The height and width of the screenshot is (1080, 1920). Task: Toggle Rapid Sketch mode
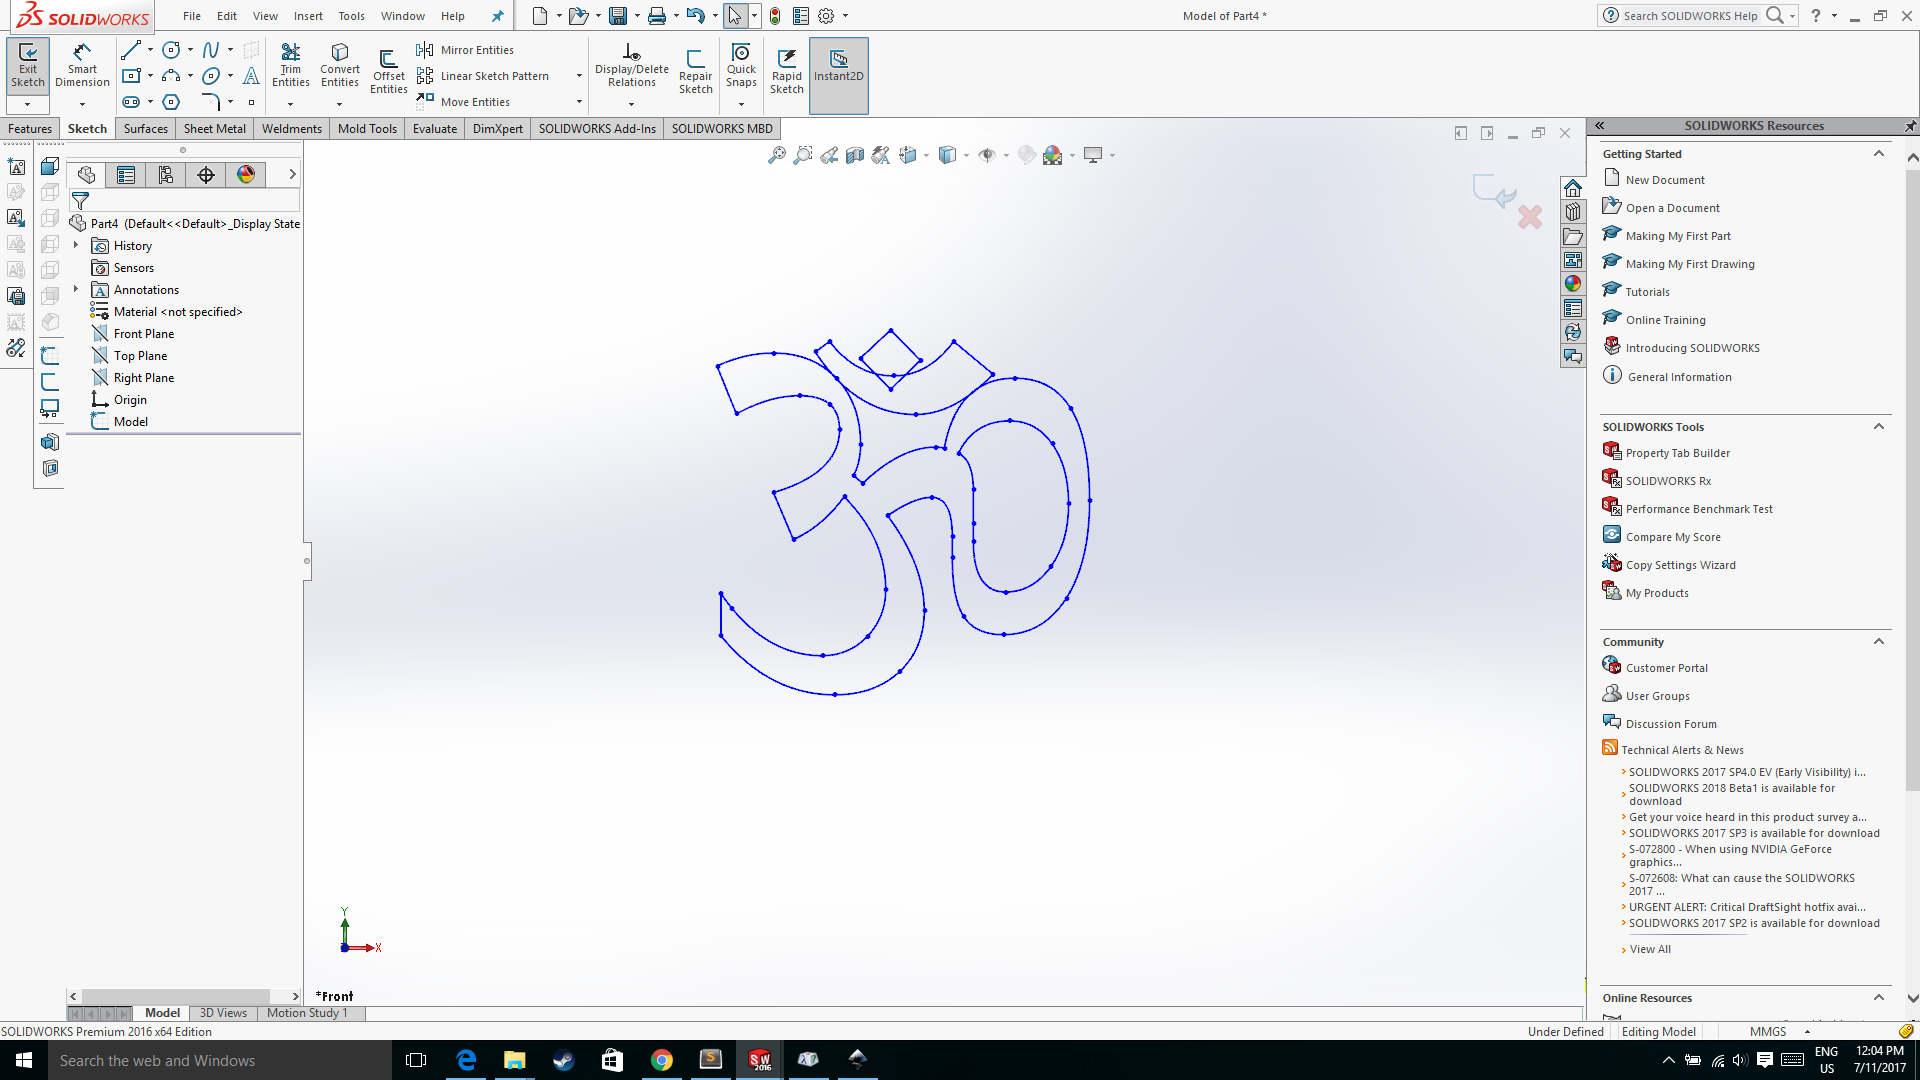tap(786, 72)
